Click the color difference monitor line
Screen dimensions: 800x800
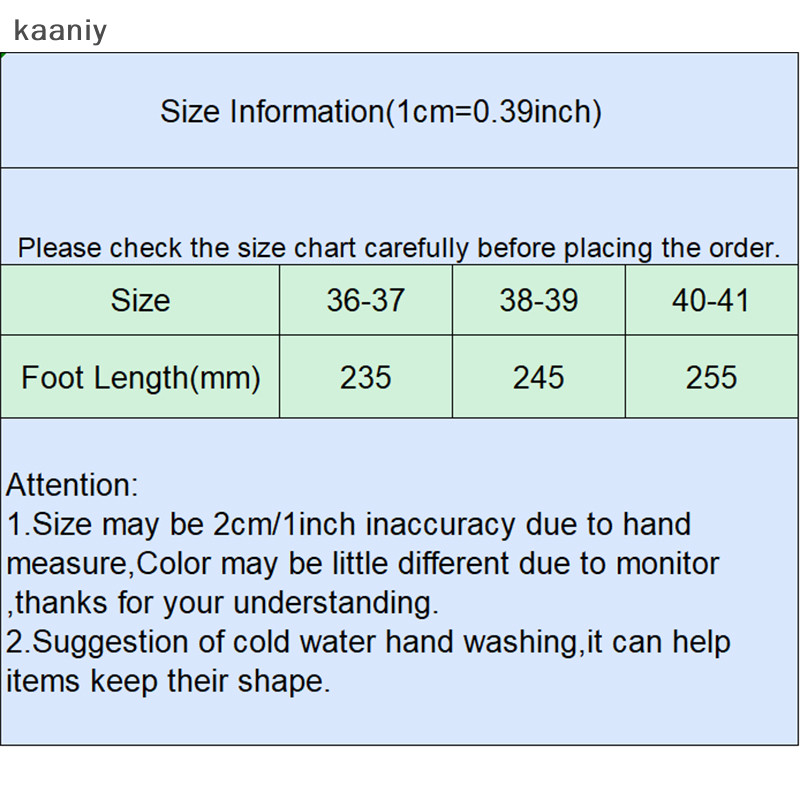pyautogui.click(x=363, y=564)
